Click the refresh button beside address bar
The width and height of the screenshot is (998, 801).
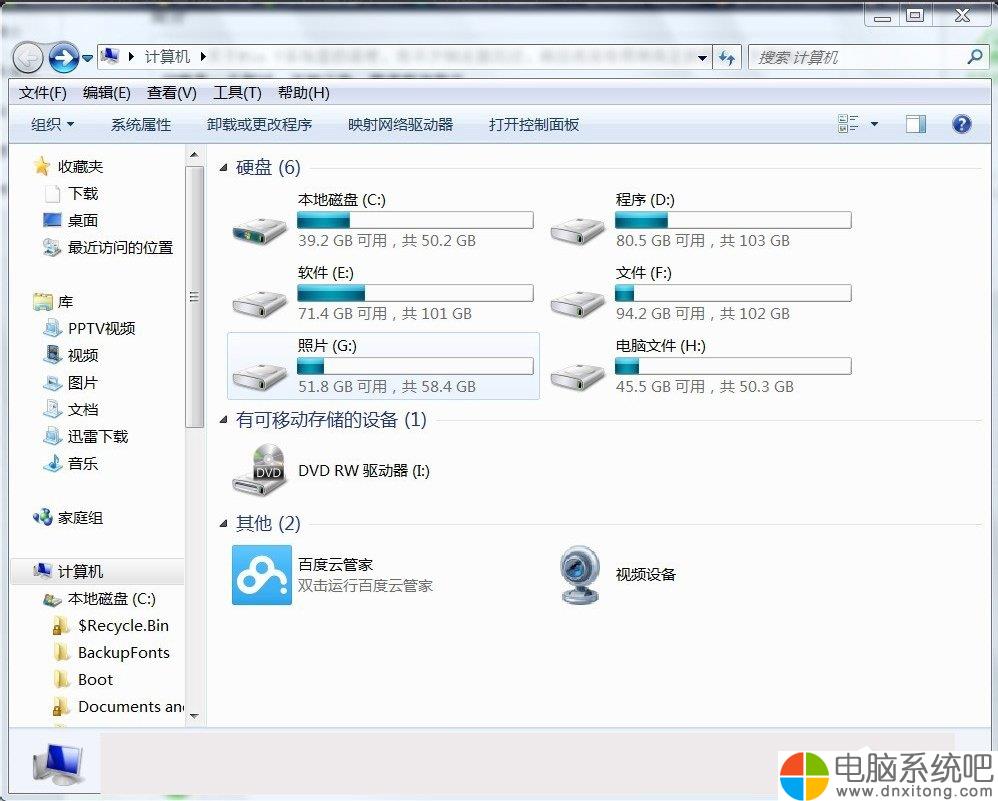727,57
